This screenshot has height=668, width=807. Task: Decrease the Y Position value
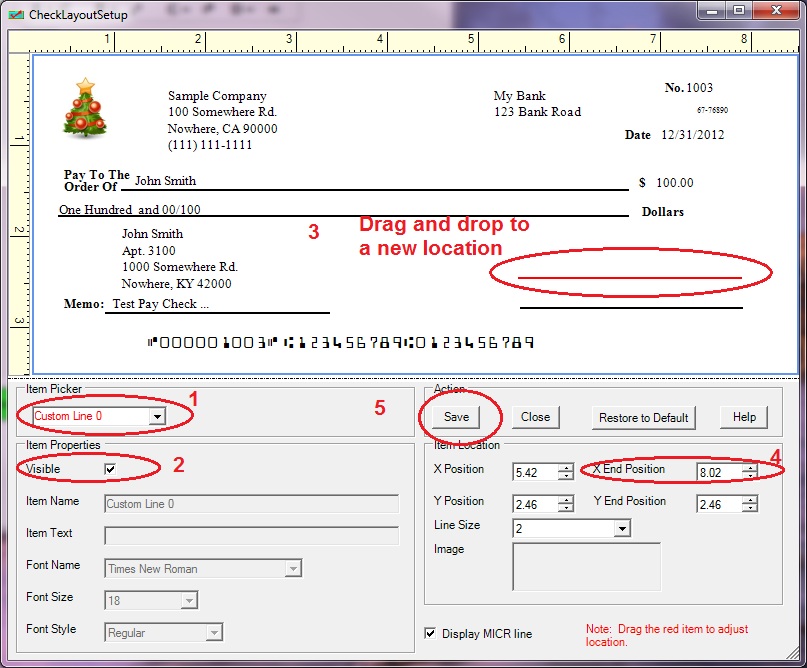566,509
